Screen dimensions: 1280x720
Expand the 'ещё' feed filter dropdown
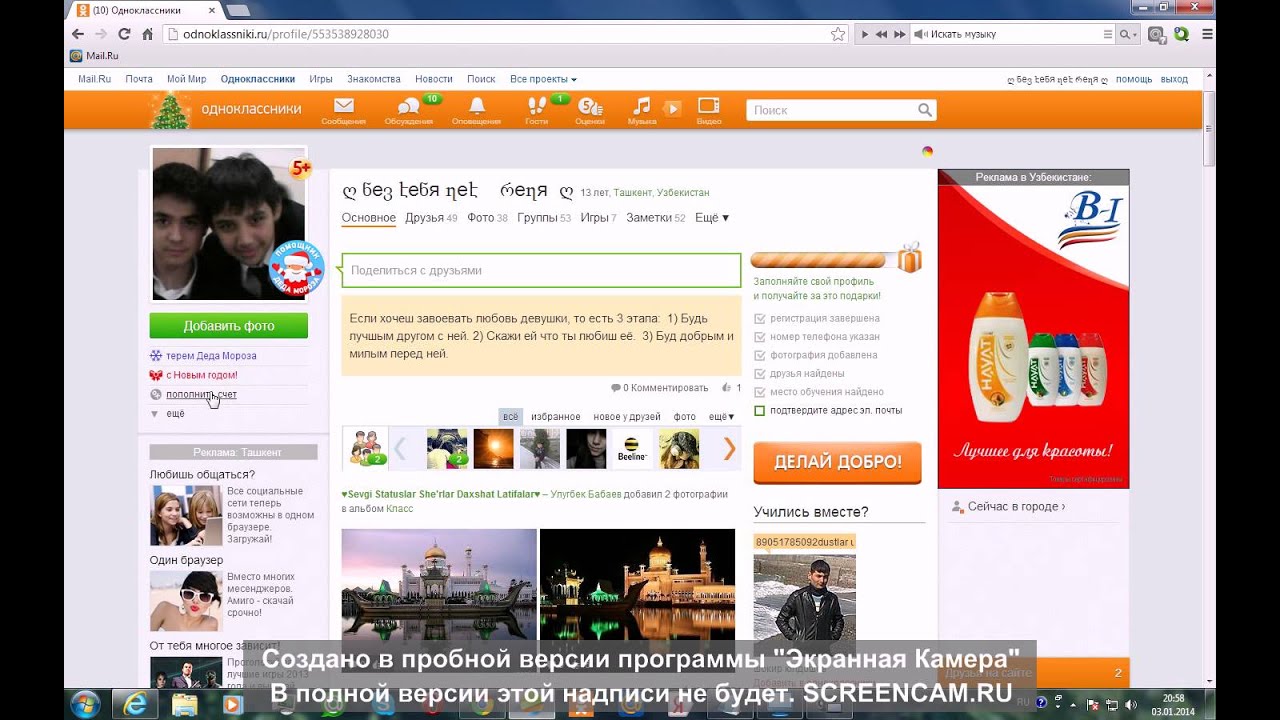click(721, 416)
